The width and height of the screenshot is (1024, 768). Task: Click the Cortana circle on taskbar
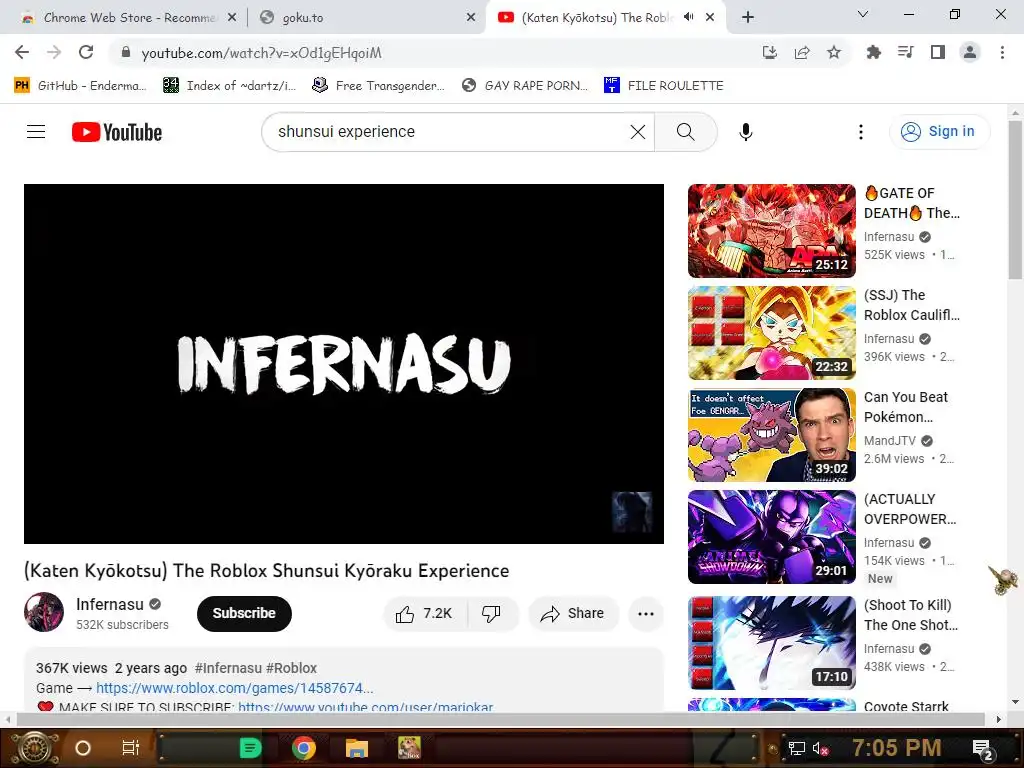pyautogui.click(x=83, y=748)
